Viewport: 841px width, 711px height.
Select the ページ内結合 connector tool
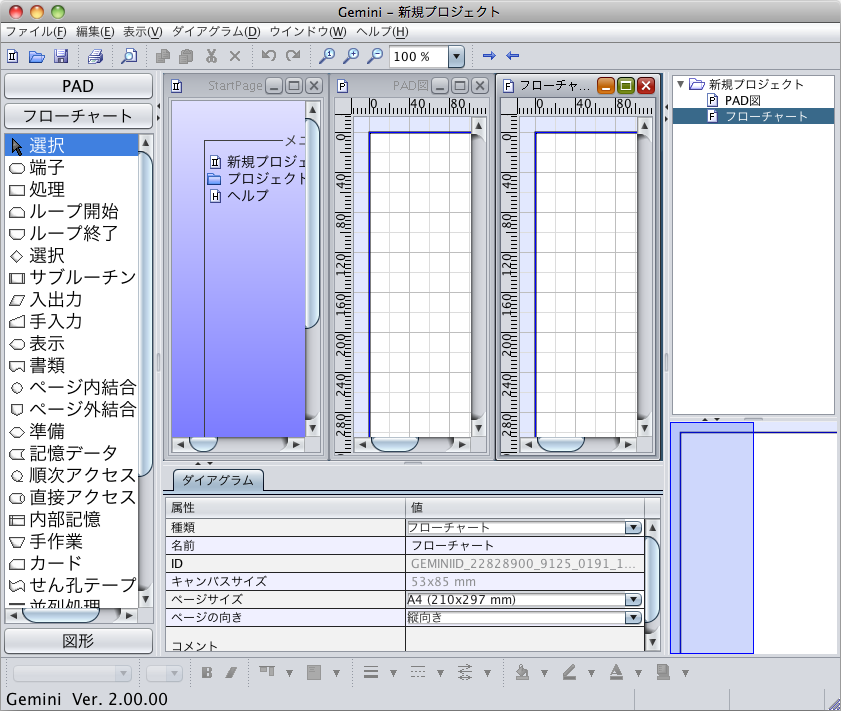click(x=71, y=387)
